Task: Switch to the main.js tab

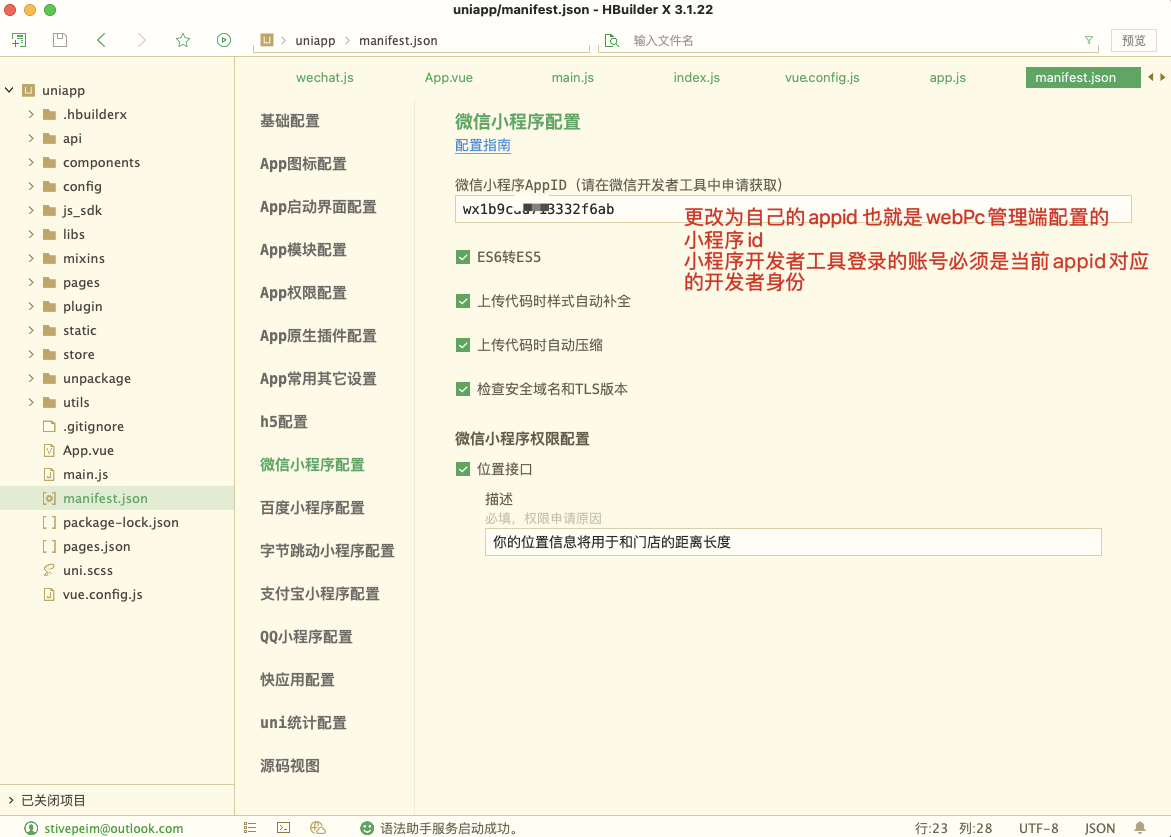Action: point(573,78)
